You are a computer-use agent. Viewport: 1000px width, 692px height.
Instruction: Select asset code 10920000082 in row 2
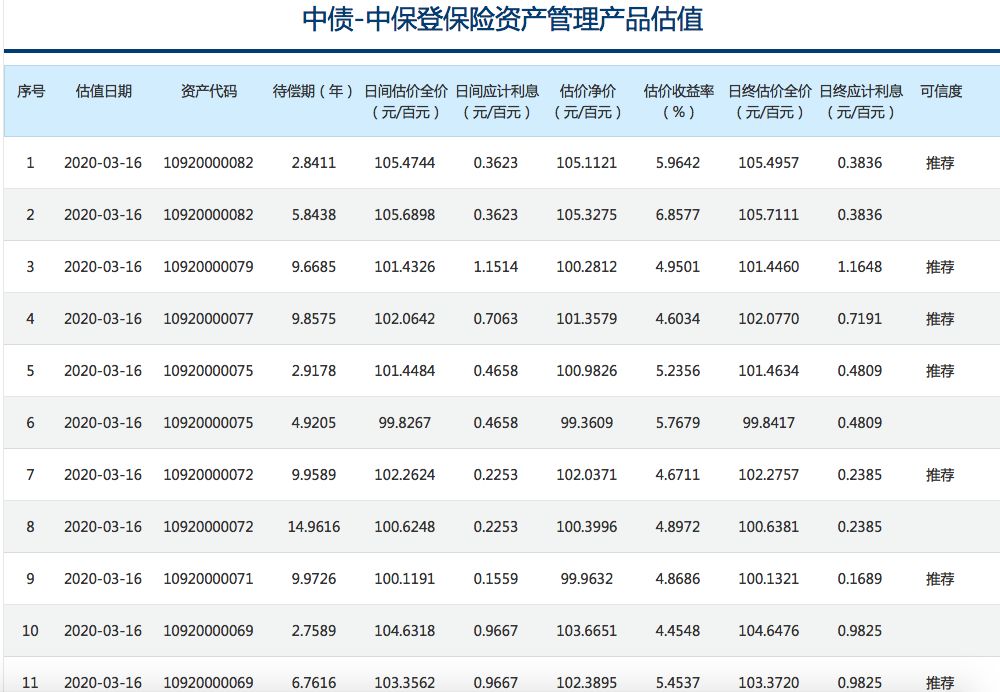click(x=209, y=215)
